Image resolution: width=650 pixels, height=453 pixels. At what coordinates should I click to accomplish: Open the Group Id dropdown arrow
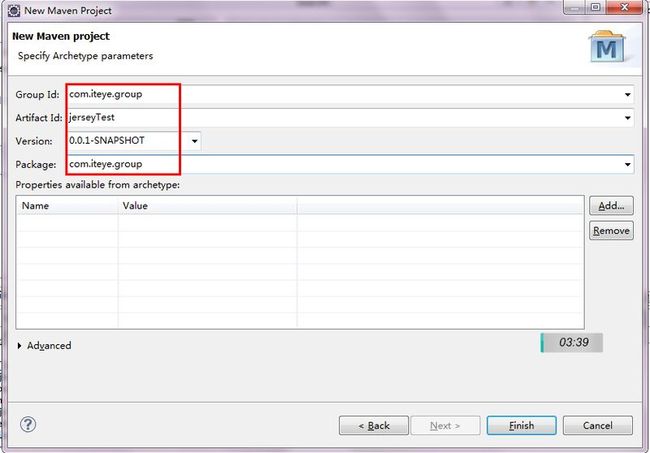click(627, 95)
